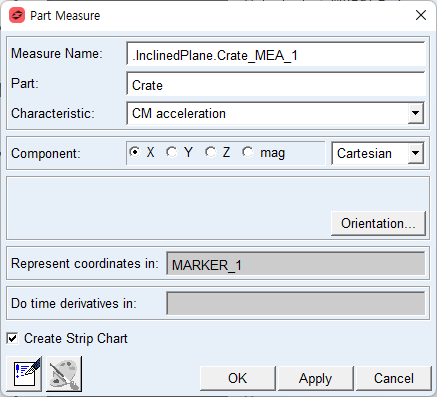Click the Do time derivatives in field
This screenshot has width=437, height=397.
click(296, 303)
